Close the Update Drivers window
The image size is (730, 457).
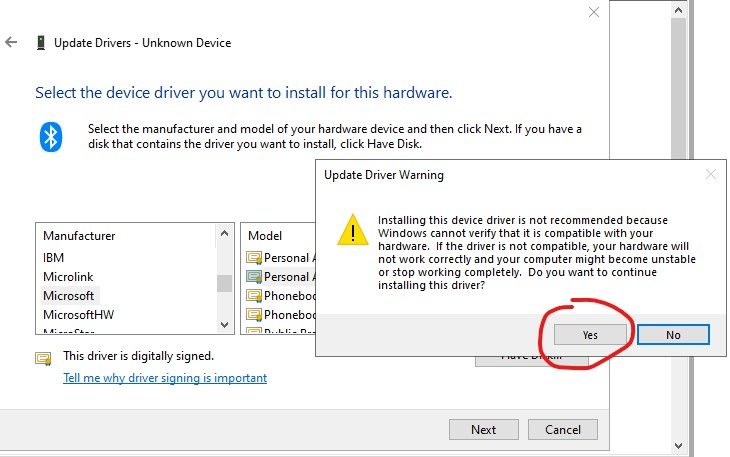pyautogui.click(x=594, y=12)
